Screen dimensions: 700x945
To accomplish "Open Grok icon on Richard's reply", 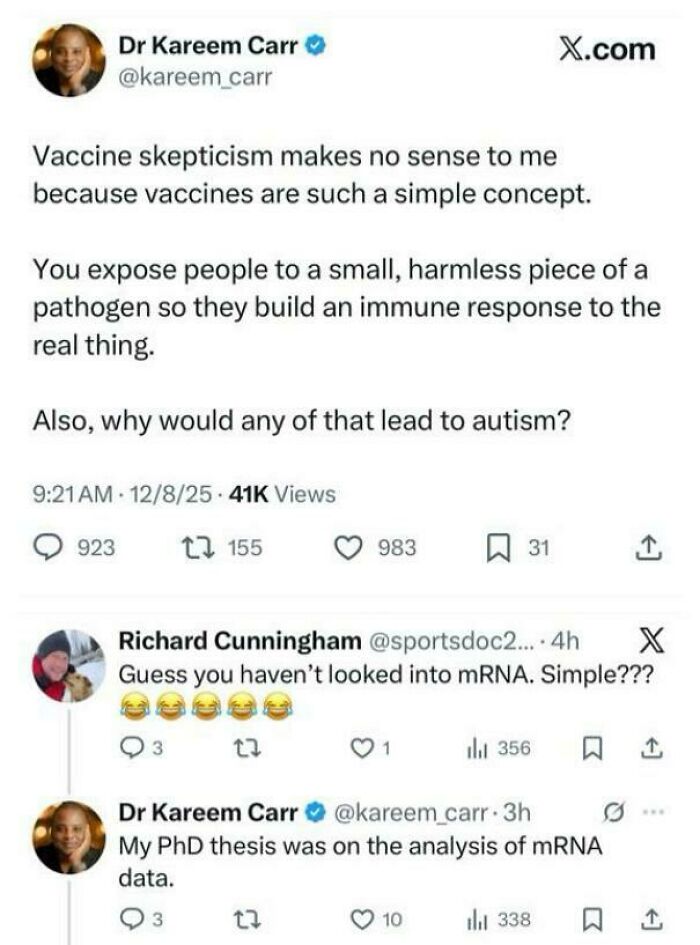I will click(652, 639).
